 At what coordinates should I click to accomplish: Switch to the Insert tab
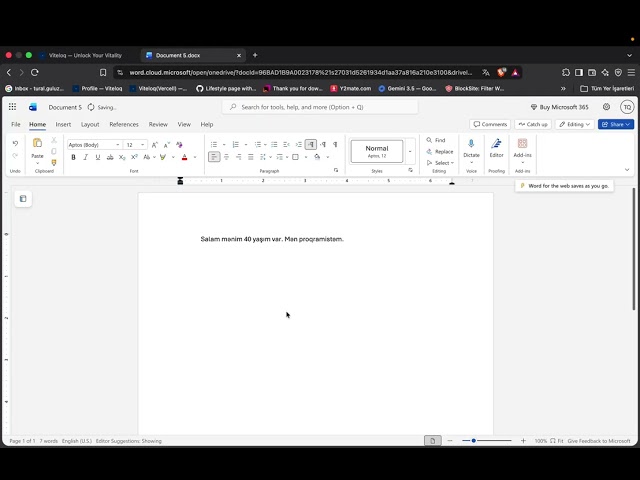63,124
